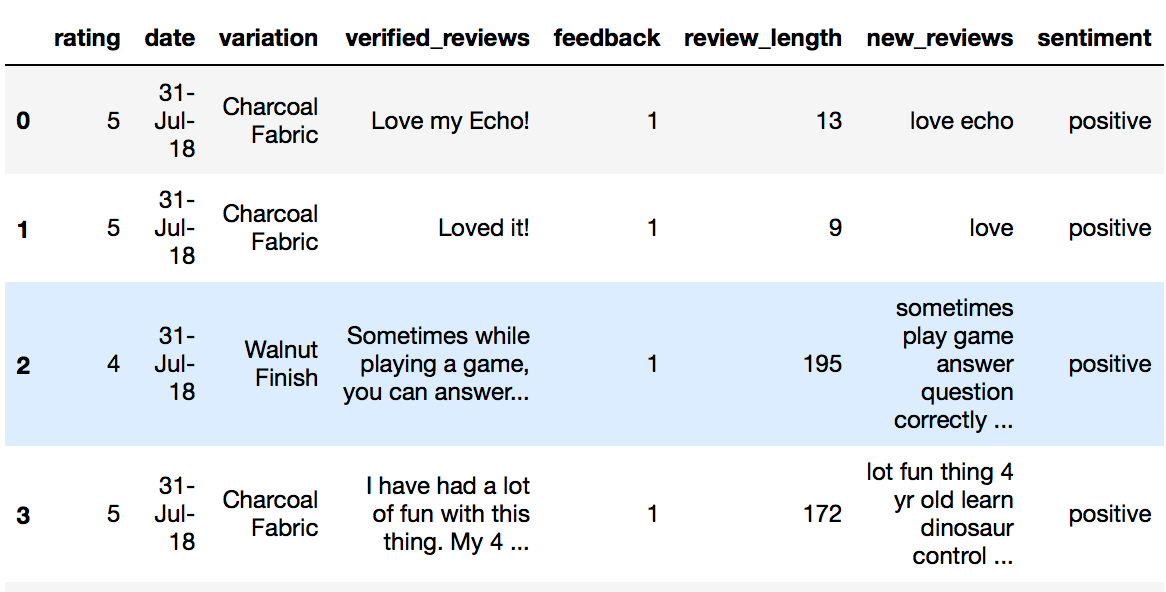Click the review_length column header
The image size is (1166, 592).
tap(763, 38)
